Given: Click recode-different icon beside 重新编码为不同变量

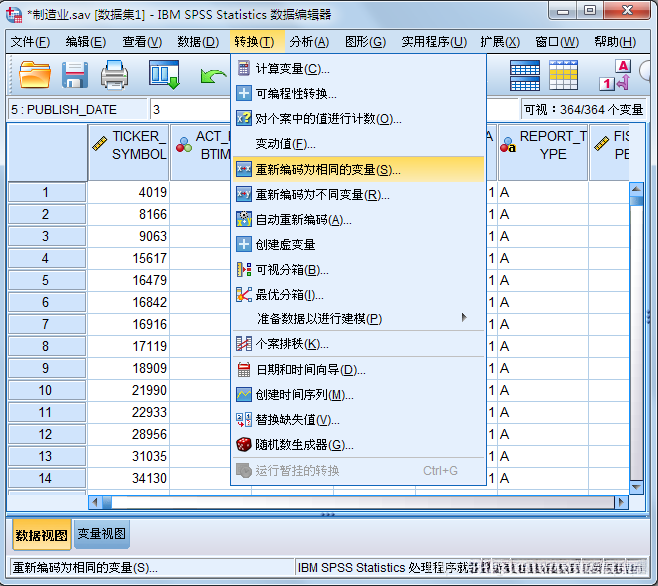Looking at the screenshot, I should [244, 194].
